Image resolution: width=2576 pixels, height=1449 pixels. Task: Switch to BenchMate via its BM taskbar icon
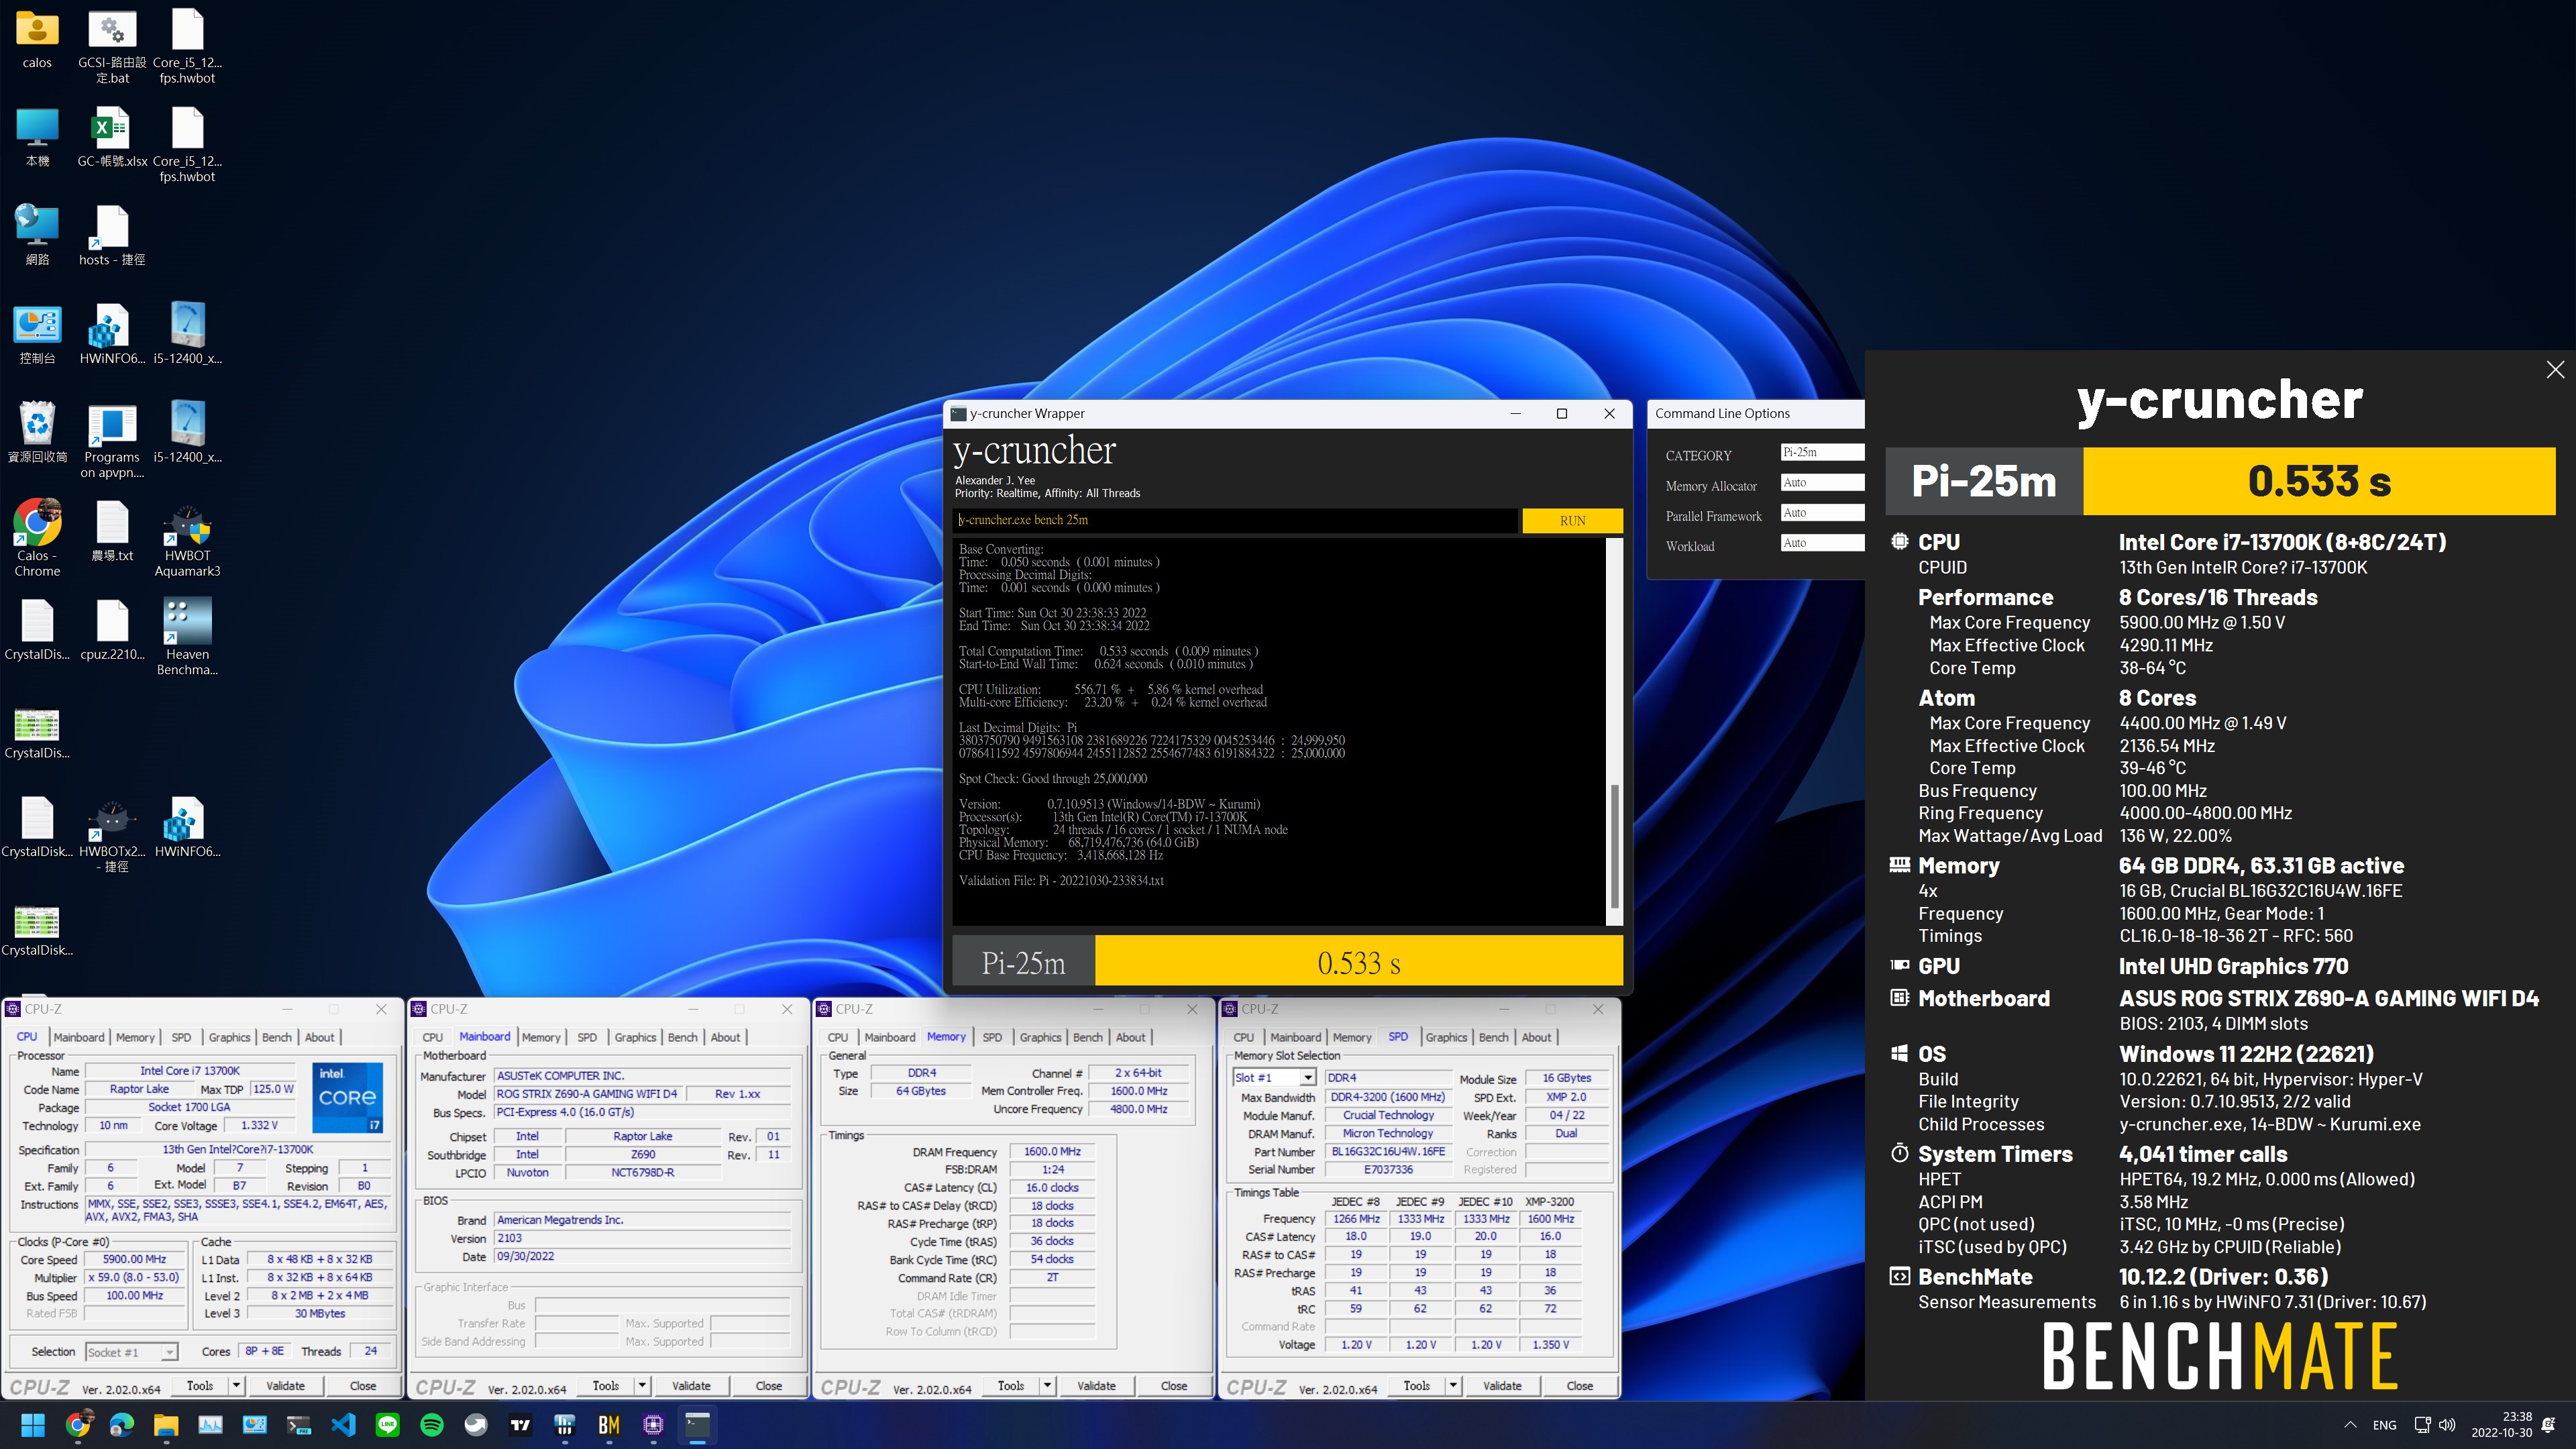pyautogui.click(x=609, y=1425)
